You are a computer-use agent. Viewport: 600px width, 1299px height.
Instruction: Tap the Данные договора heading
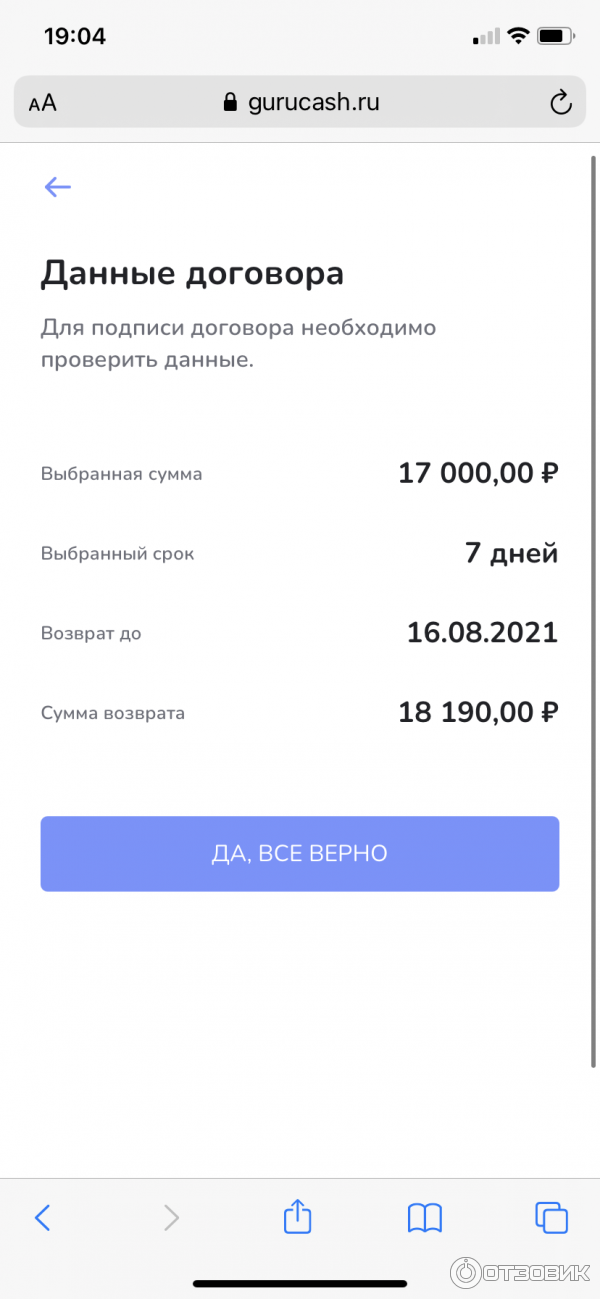point(192,274)
